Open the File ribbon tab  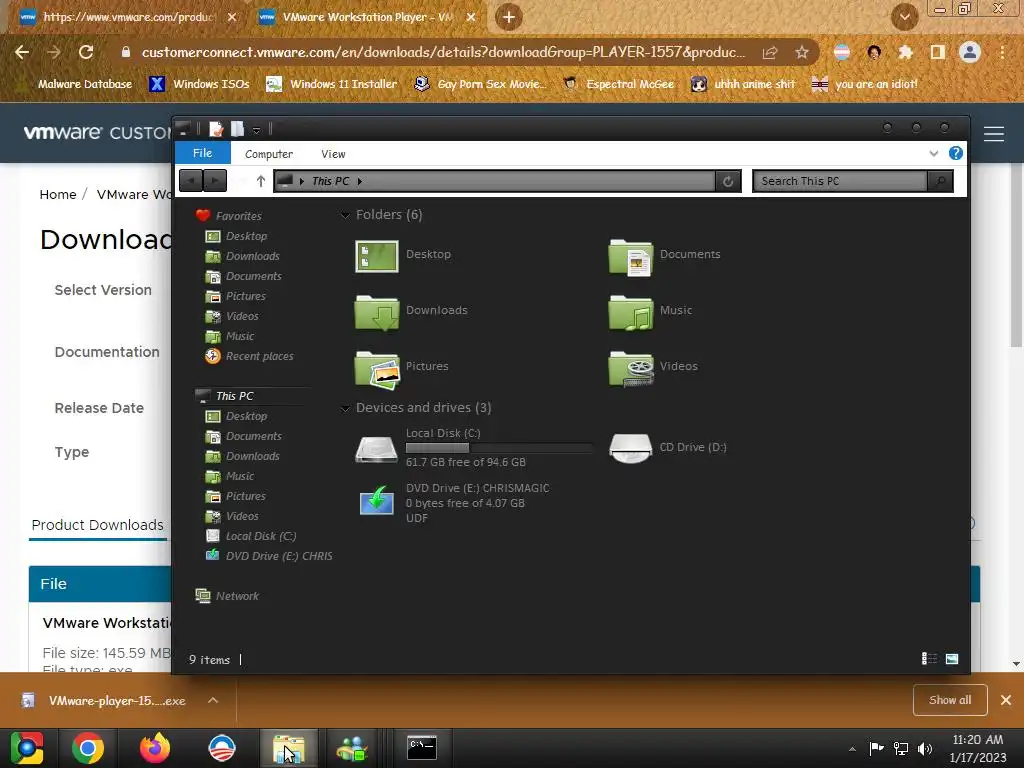point(202,153)
